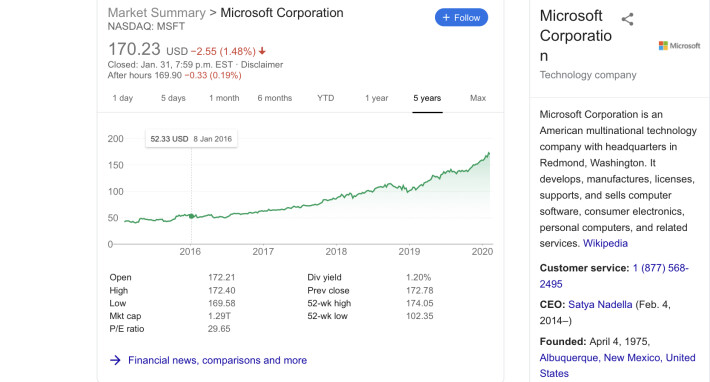Open Financial news, comparisons and more

tap(217, 360)
